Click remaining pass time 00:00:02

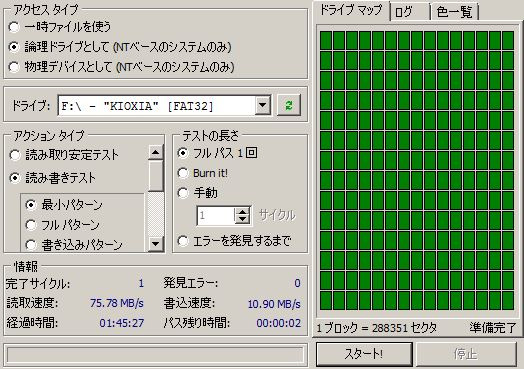point(279,323)
